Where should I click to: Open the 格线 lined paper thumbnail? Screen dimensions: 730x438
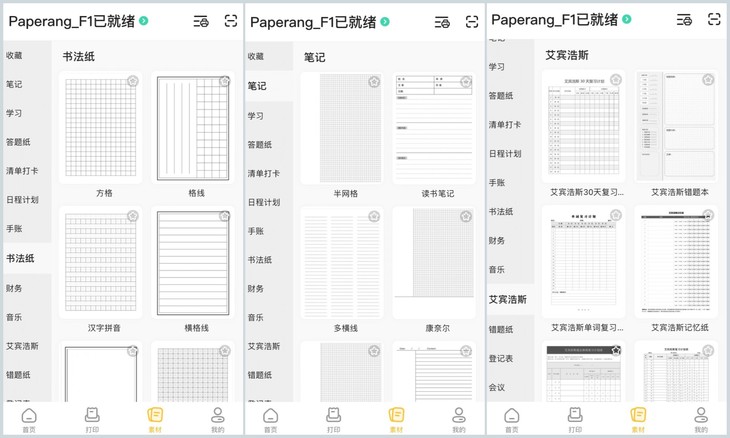click(193, 128)
